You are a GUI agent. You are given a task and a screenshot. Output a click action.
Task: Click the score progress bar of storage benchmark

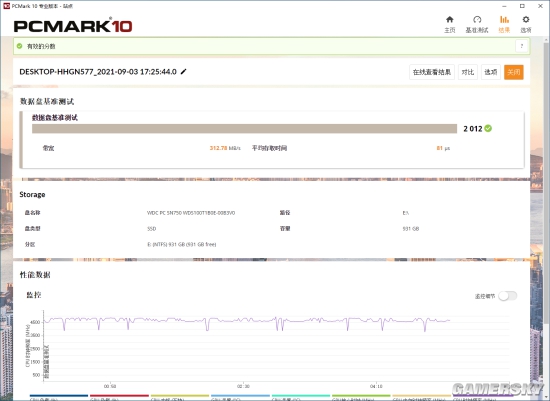coord(244,129)
